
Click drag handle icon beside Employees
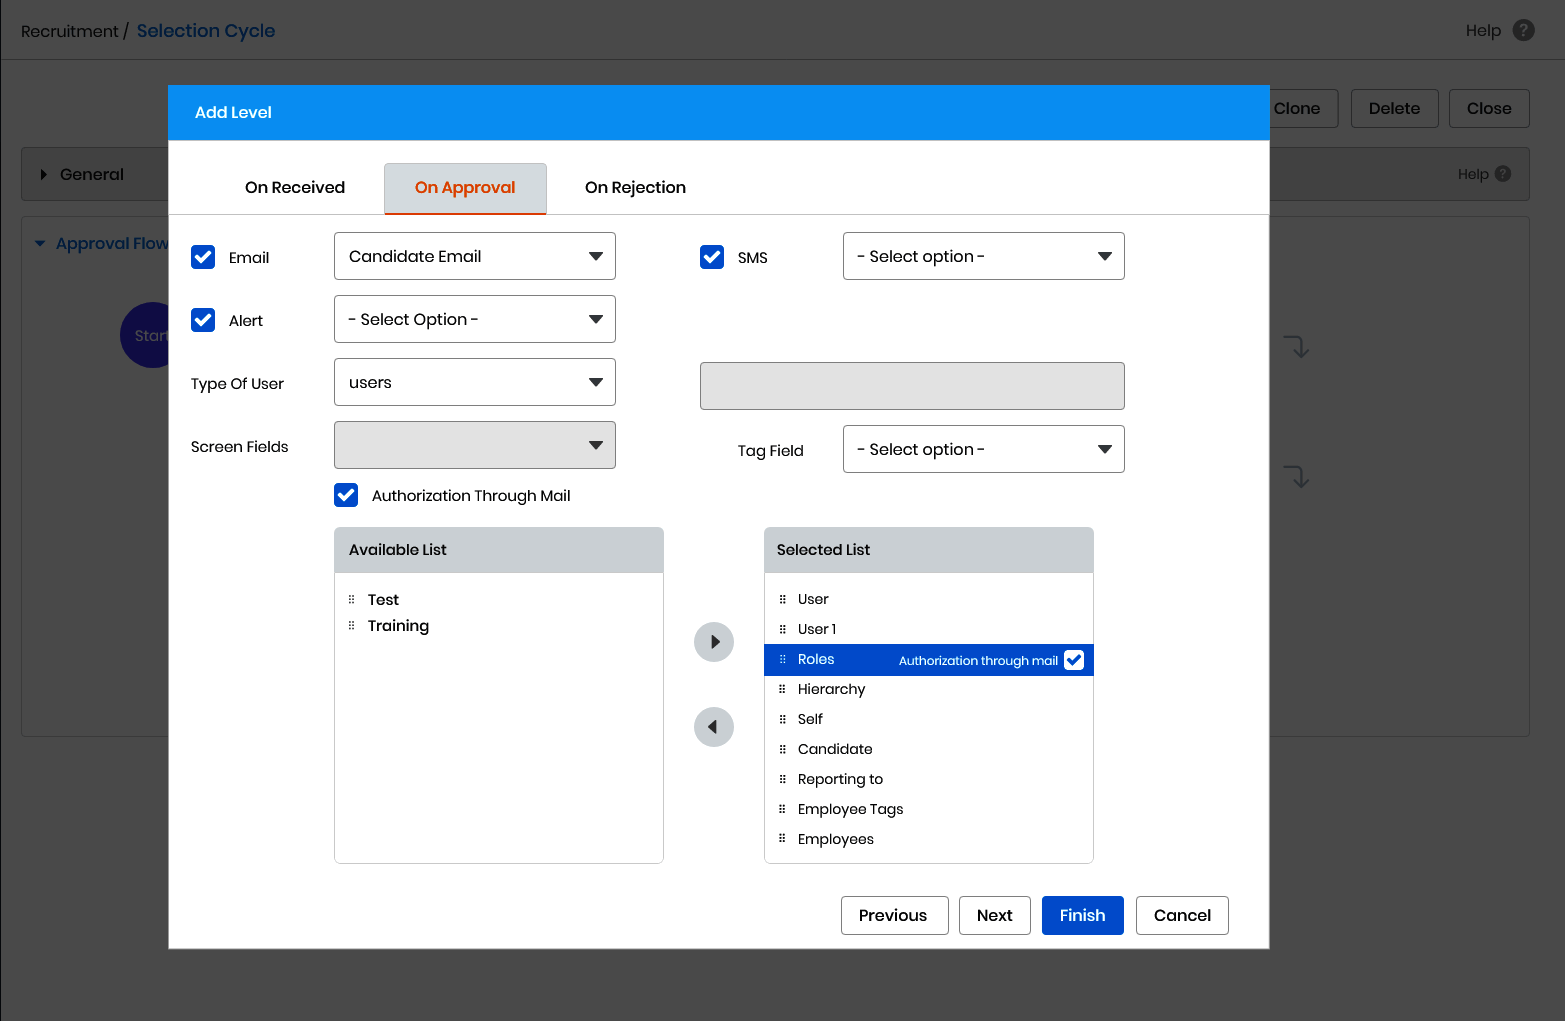tap(782, 839)
